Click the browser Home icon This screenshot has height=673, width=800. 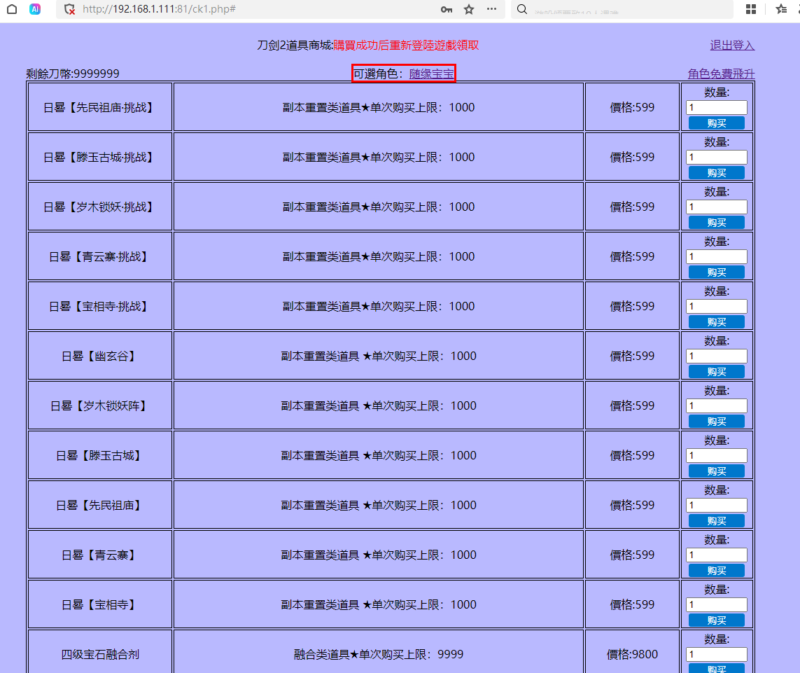[12, 10]
